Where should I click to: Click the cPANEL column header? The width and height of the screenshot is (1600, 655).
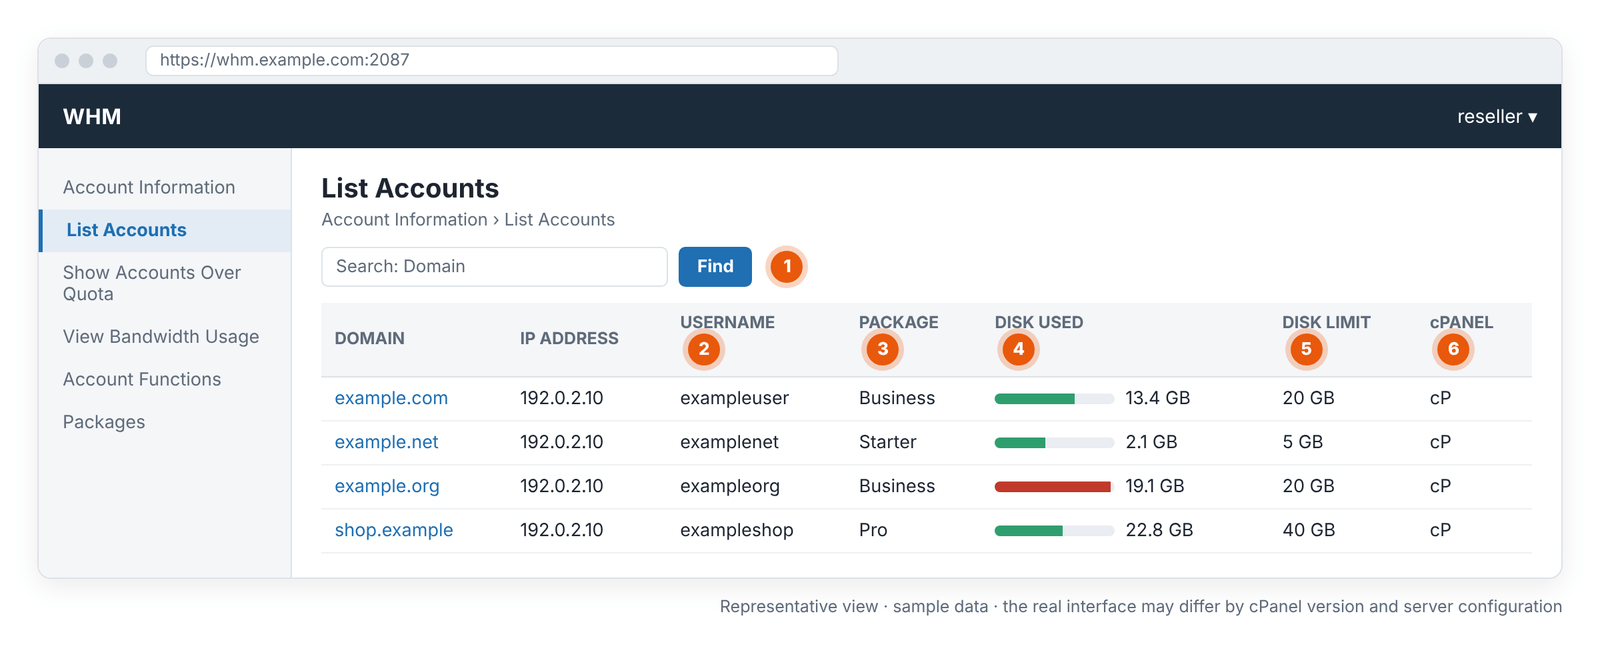point(1461,323)
